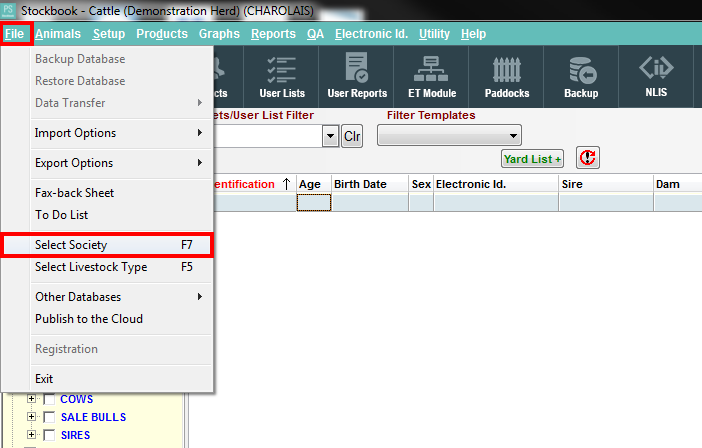This screenshot has height=448, width=702.
Task: Sort by the Electronic Id. column header
Action: 496,184
